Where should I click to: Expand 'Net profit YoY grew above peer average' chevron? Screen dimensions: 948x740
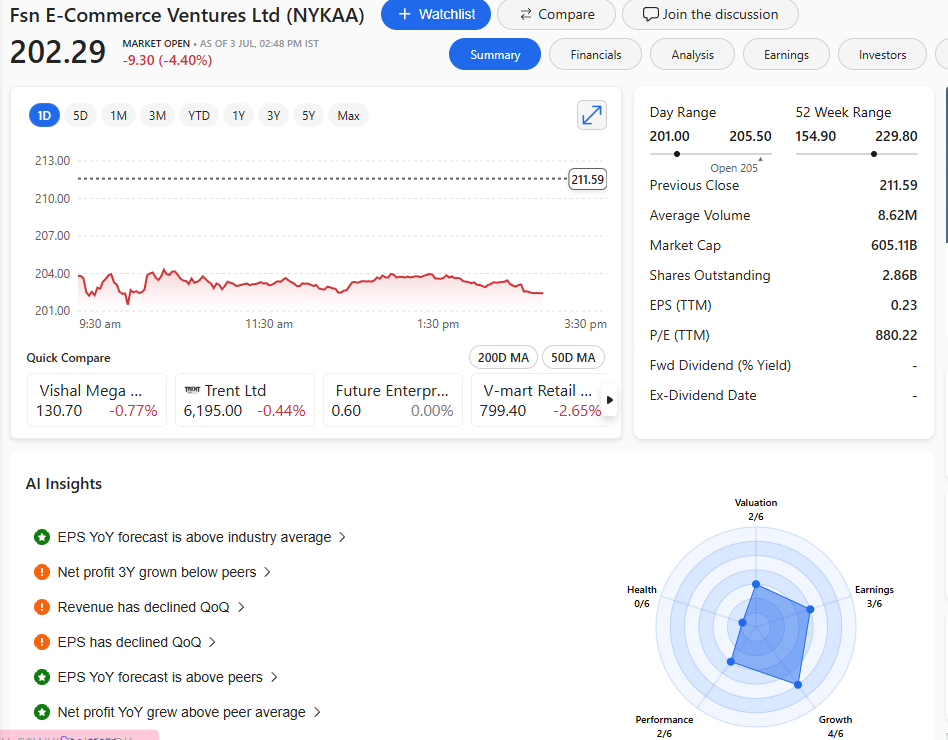pyautogui.click(x=317, y=712)
